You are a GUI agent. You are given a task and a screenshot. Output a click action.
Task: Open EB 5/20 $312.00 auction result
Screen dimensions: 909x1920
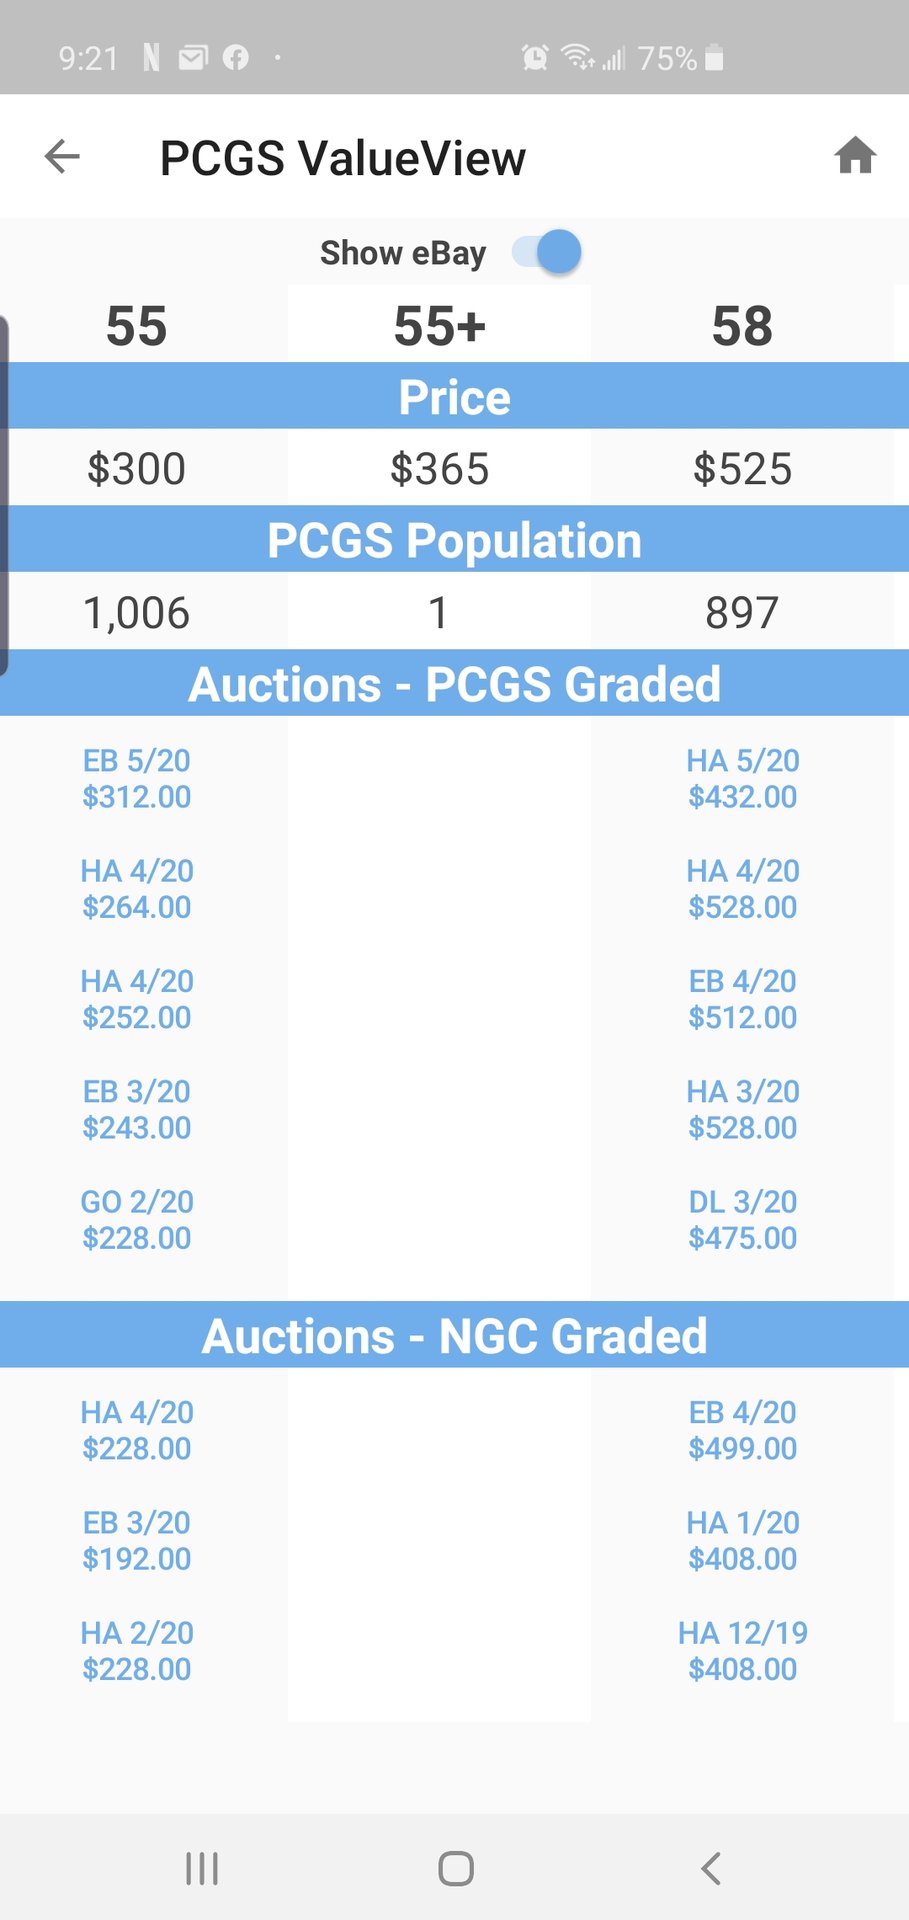tap(137, 779)
